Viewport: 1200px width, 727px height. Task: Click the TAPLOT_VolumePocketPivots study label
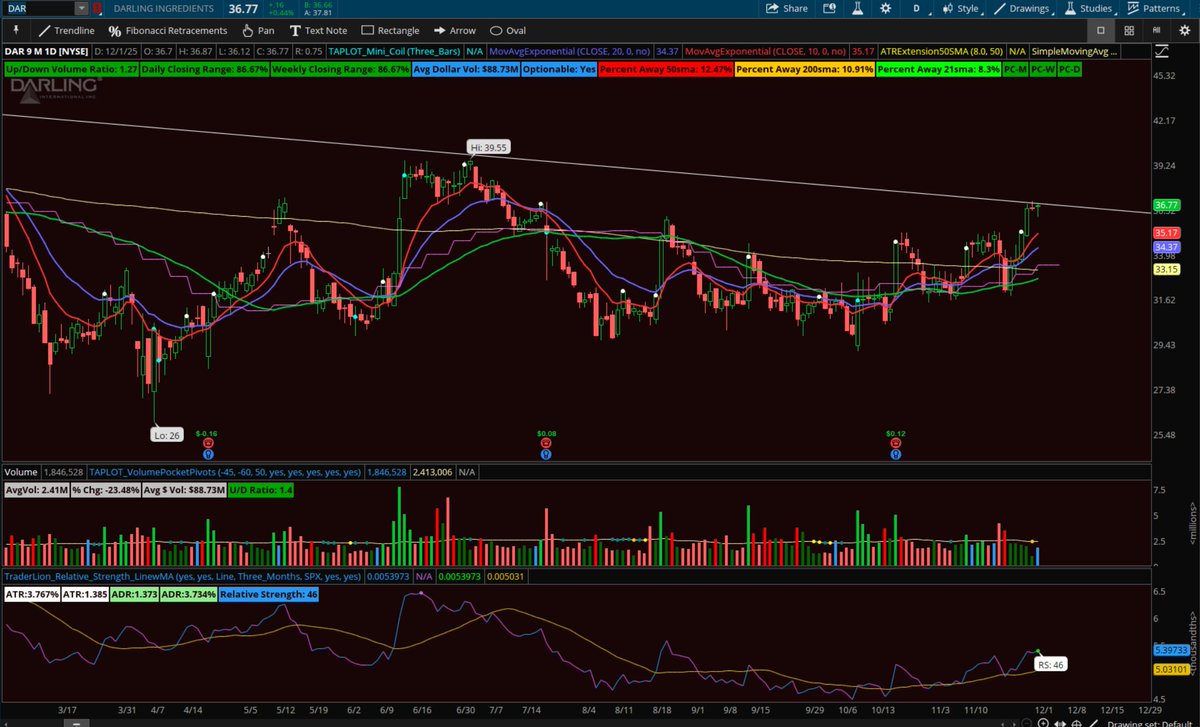226,471
